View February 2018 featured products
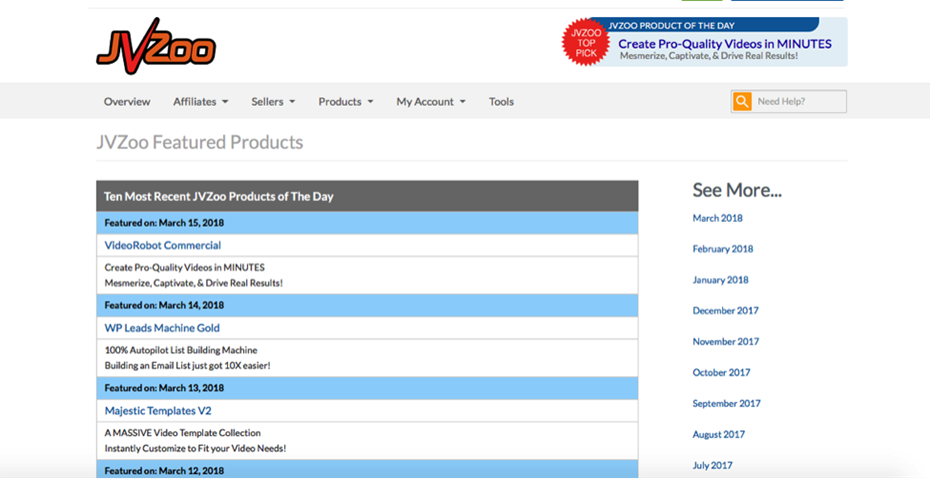930x479 pixels. tap(722, 249)
